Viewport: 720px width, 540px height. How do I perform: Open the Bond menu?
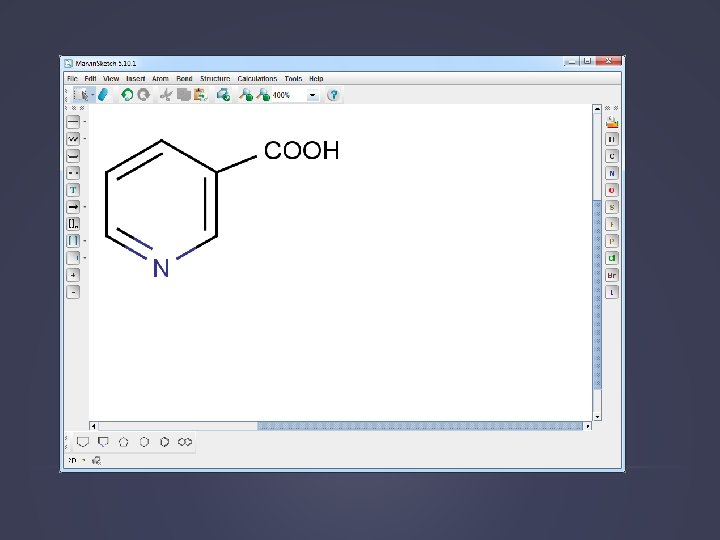click(184, 79)
